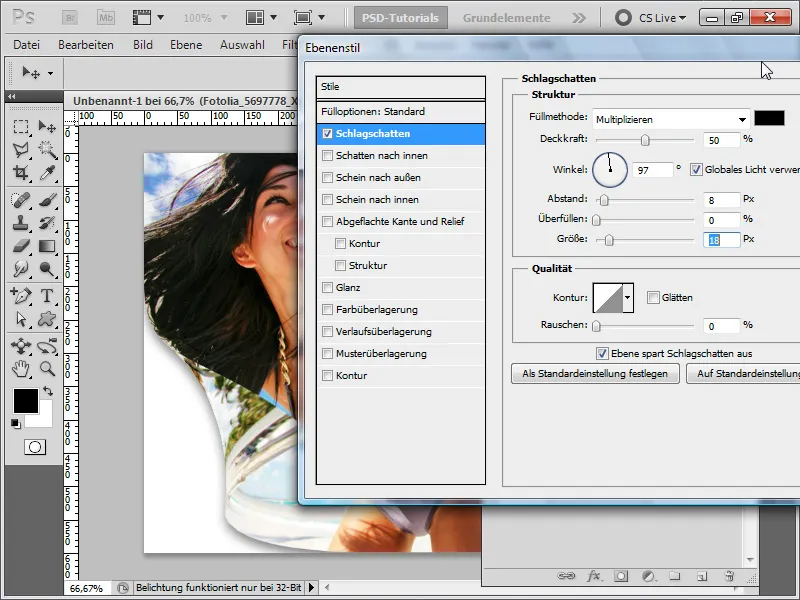Screen dimensions: 800x600
Task: Enable Schein nach außen checkbox
Action: [x=328, y=178]
